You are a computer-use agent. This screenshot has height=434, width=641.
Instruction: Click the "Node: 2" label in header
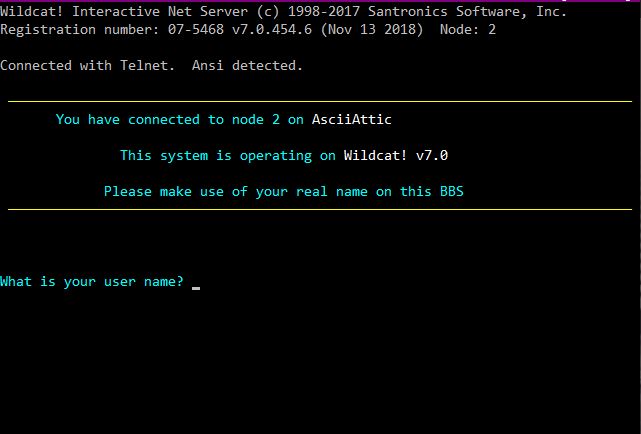[x=468, y=29]
